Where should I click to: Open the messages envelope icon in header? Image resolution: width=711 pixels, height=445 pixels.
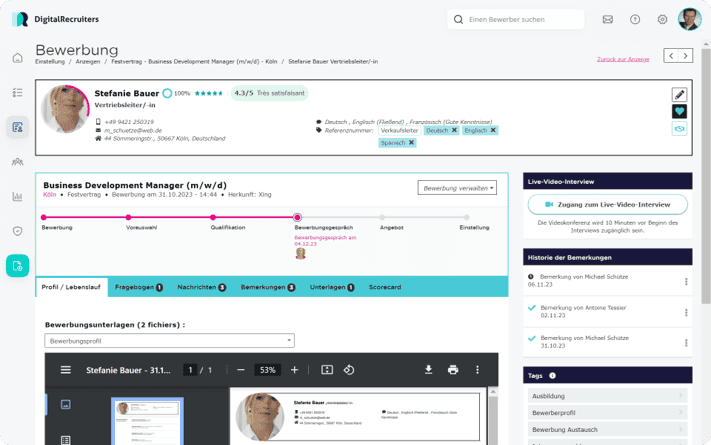tap(607, 19)
